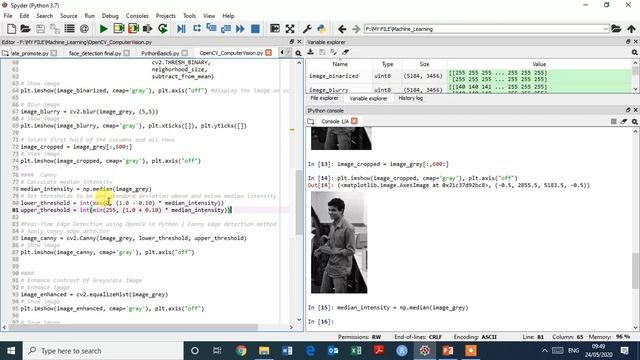Change to parent directory up arrow
Viewport: 640px width, 360px height.
(631, 29)
